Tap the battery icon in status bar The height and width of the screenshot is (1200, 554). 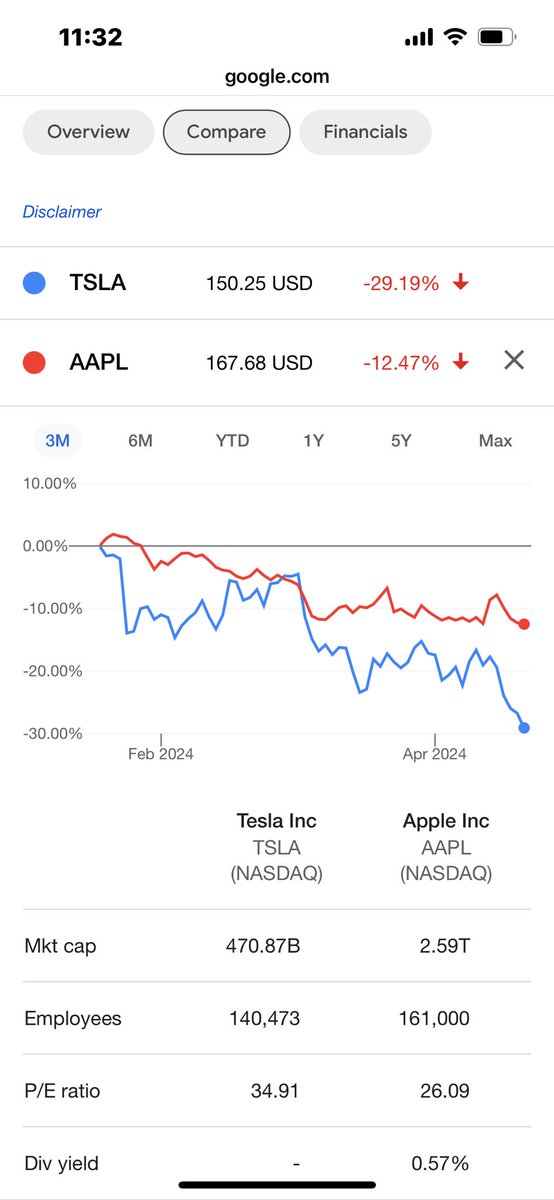point(497,38)
